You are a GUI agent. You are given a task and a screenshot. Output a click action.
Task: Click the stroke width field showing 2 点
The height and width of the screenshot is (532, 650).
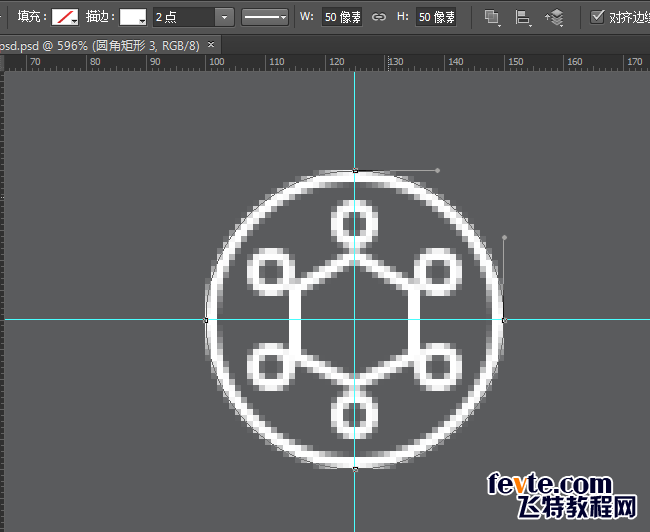(x=184, y=17)
